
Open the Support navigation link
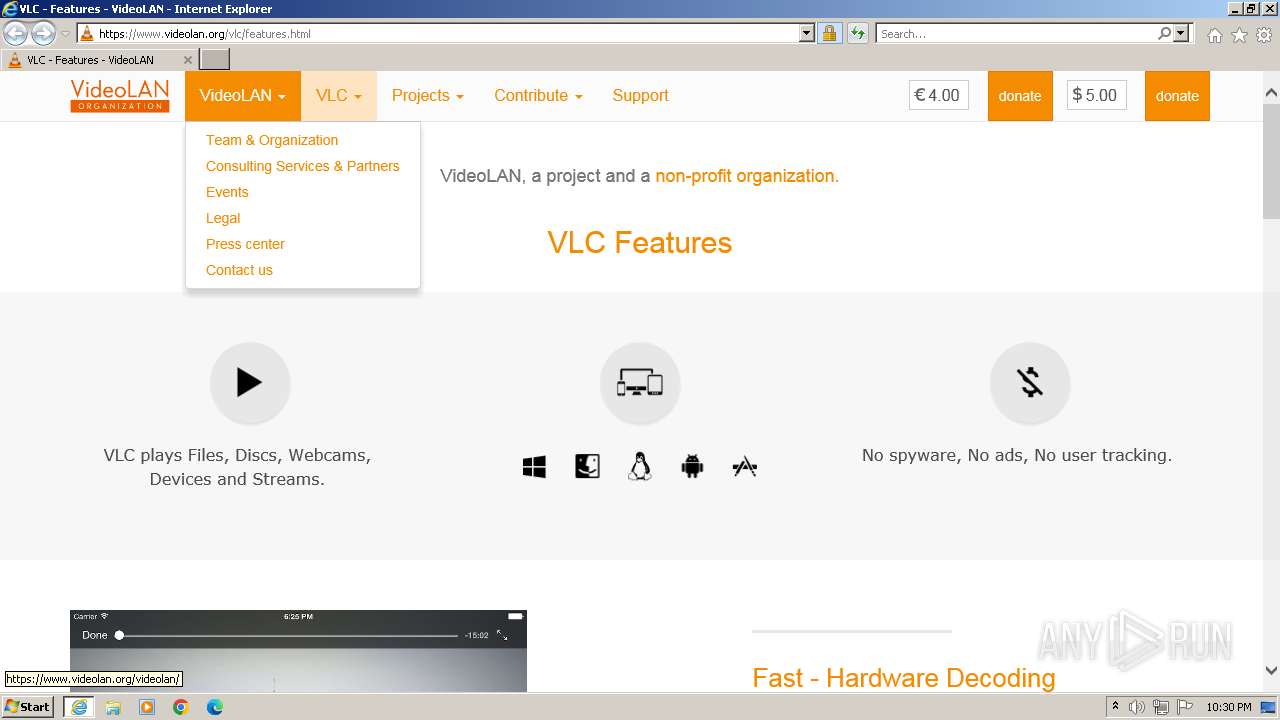(x=640, y=96)
